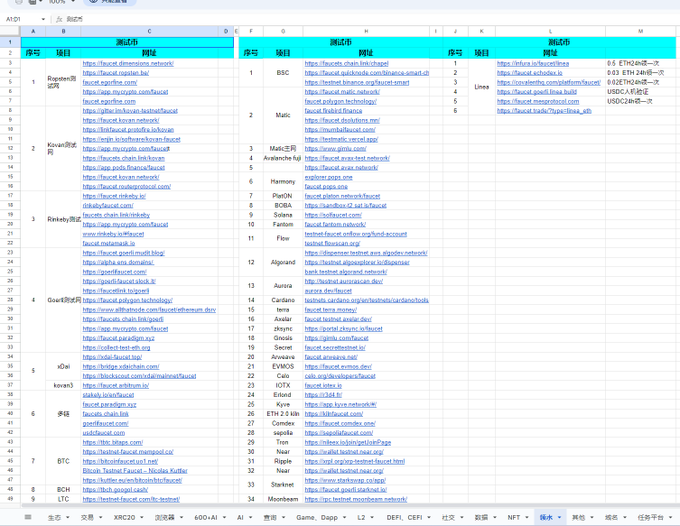680x526 pixels.
Task: Open the dropdown arrow on 领水 tab
Action: 559,517
